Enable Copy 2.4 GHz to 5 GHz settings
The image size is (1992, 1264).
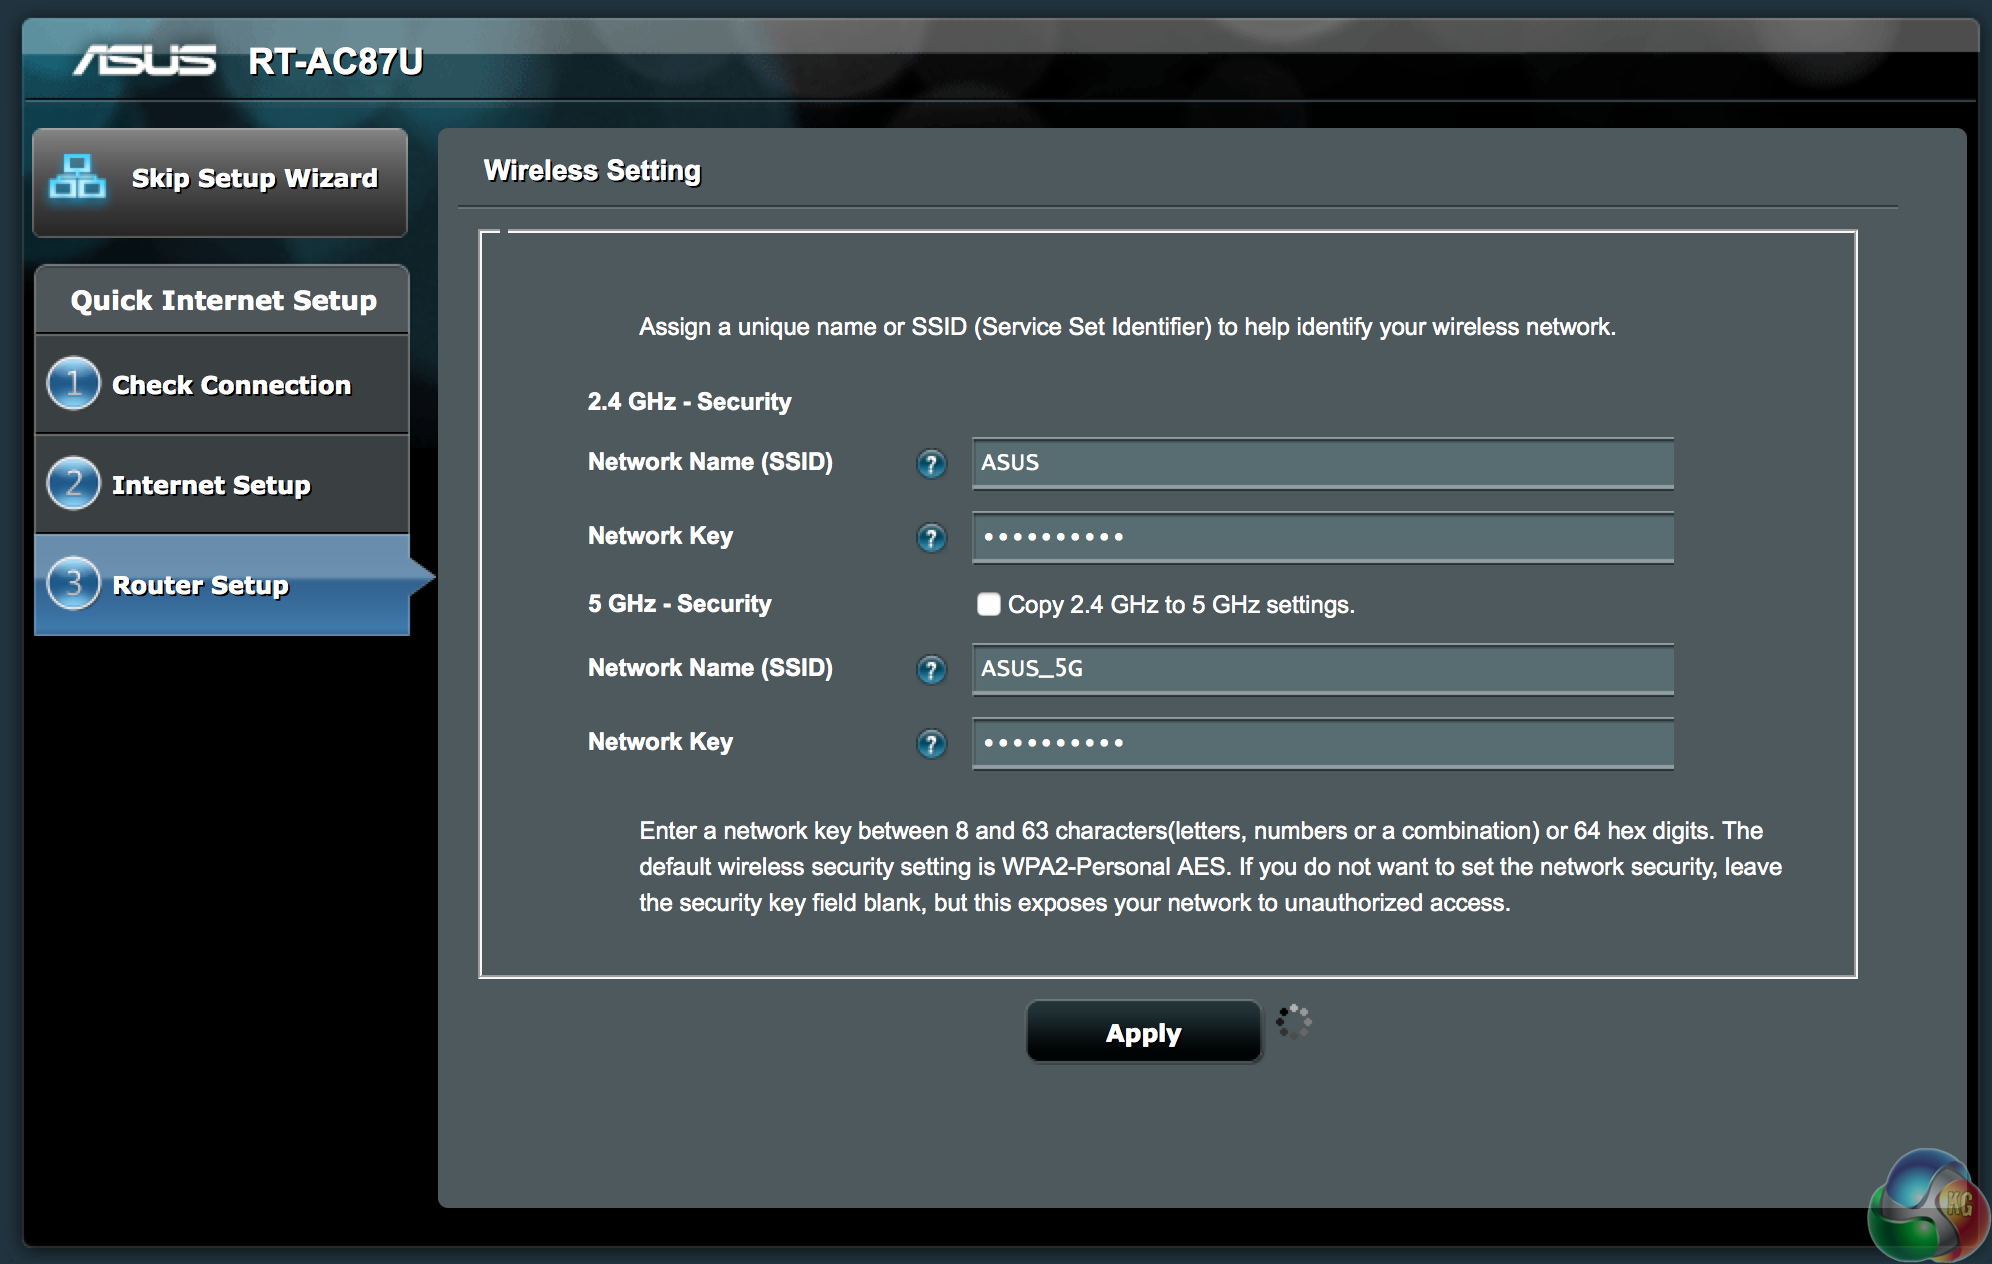pos(988,604)
